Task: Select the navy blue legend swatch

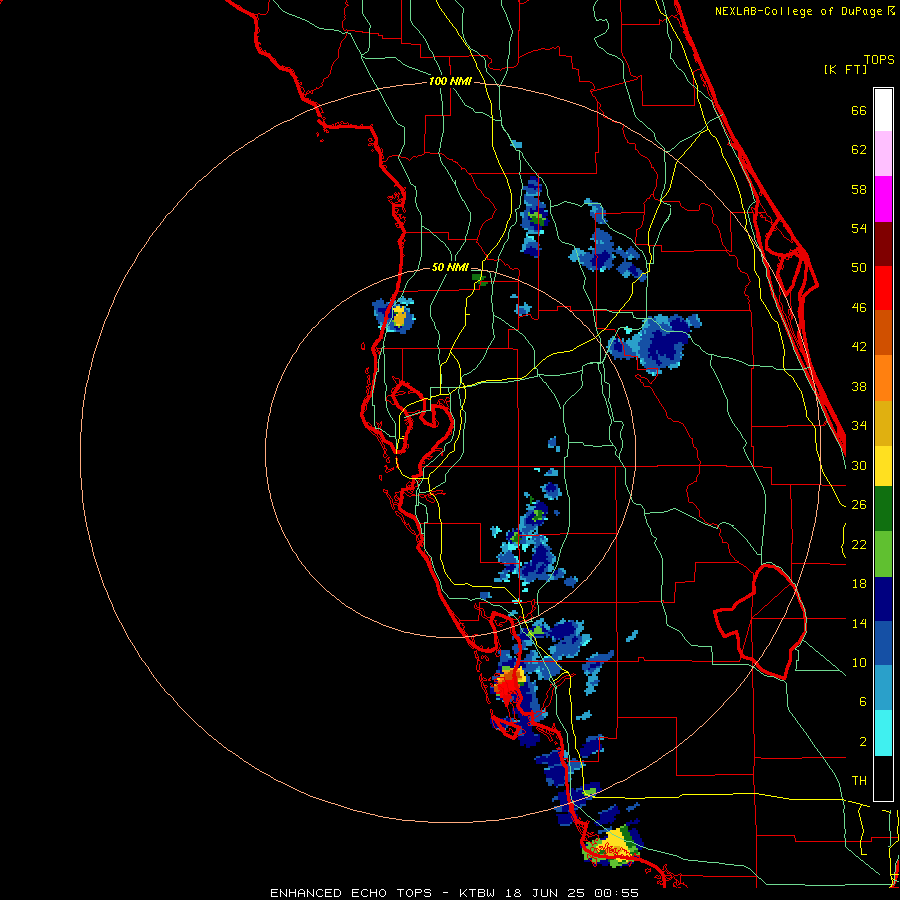Action: 883,599
